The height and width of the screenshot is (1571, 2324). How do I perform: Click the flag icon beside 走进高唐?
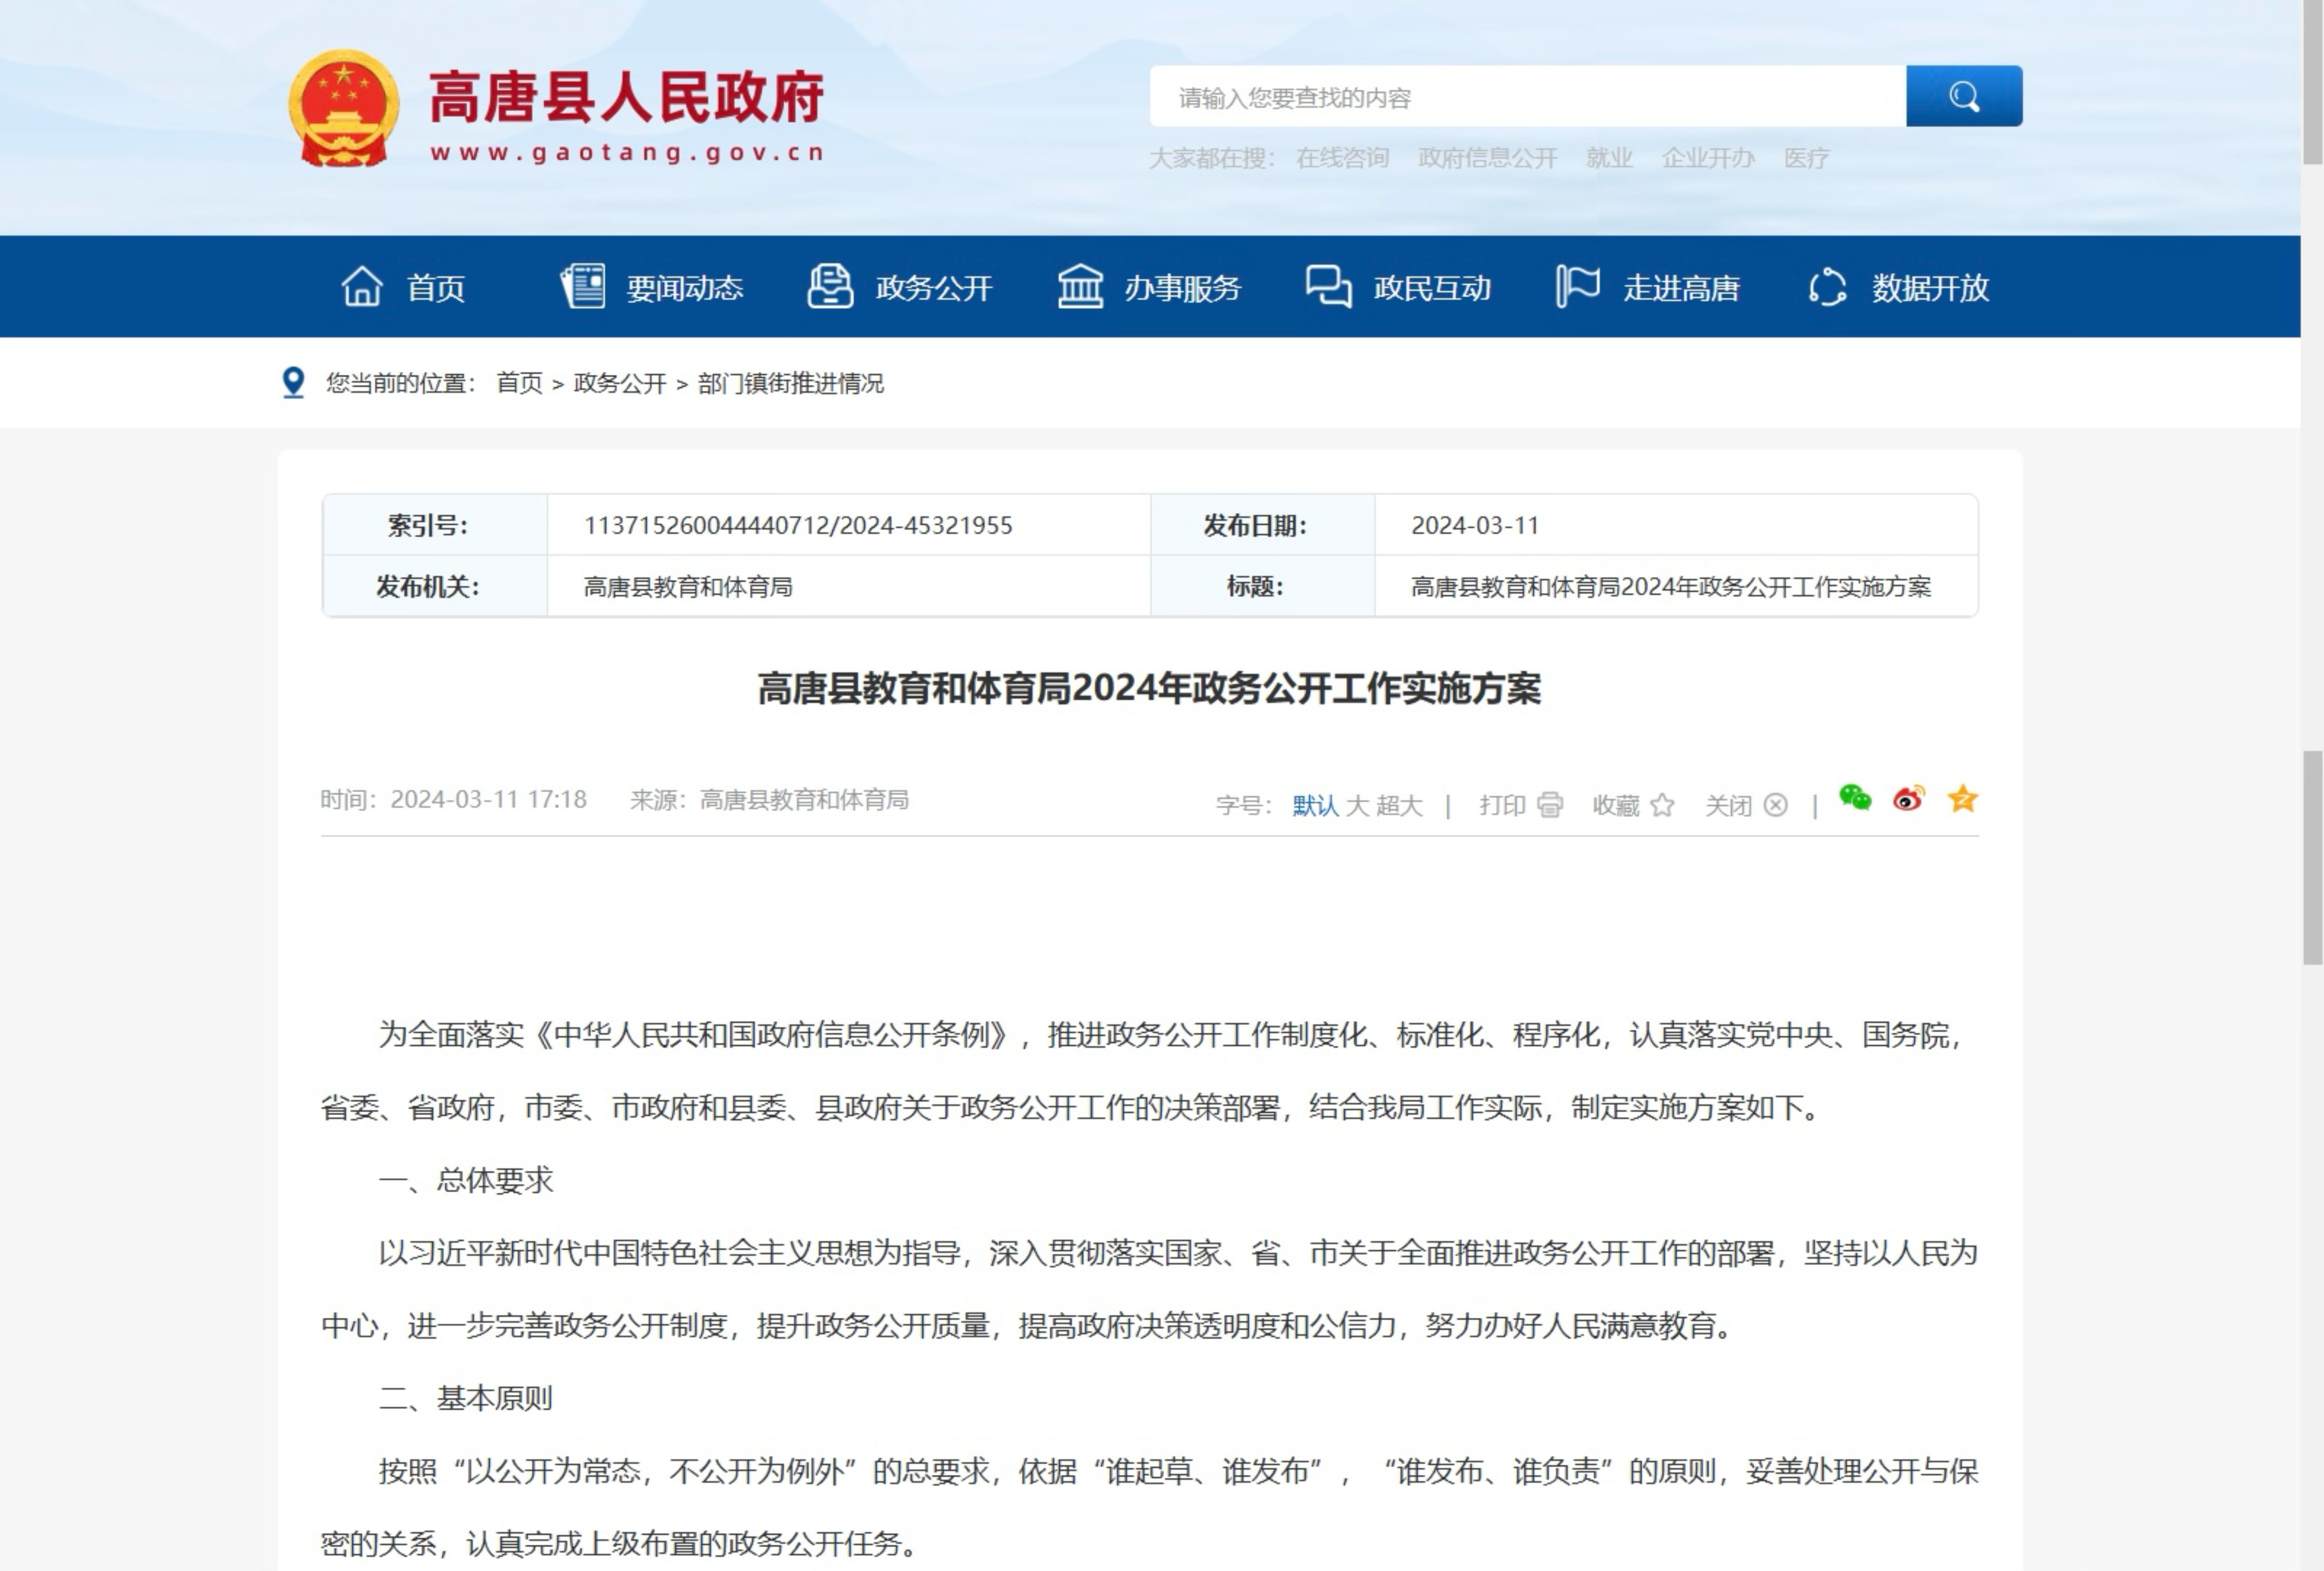tap(1578, 286)
